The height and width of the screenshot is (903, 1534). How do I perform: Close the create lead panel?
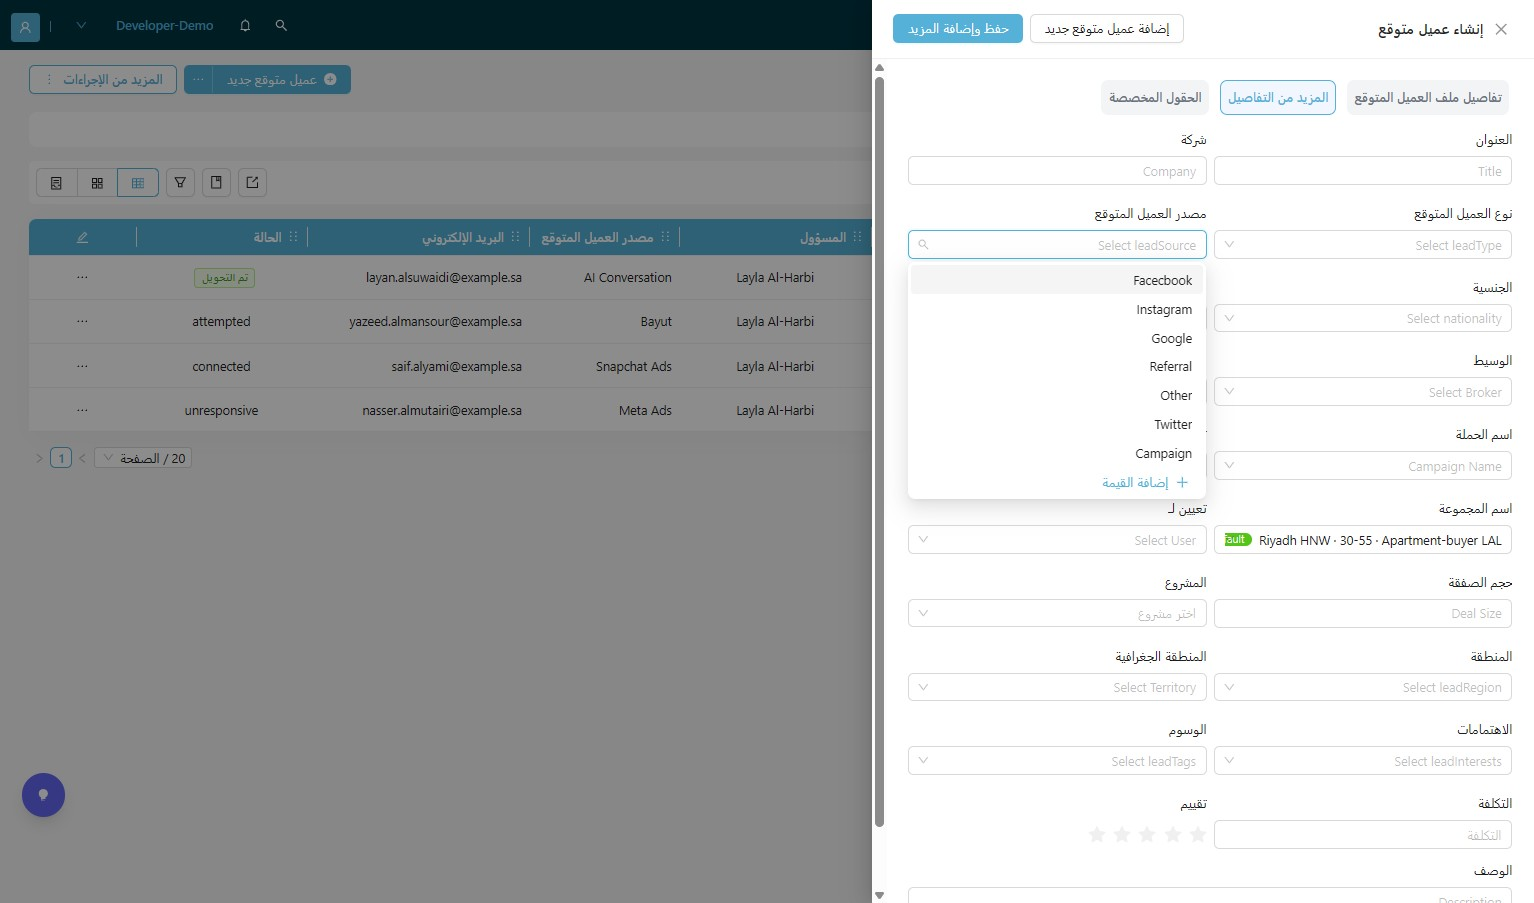tap(1501, 29)
